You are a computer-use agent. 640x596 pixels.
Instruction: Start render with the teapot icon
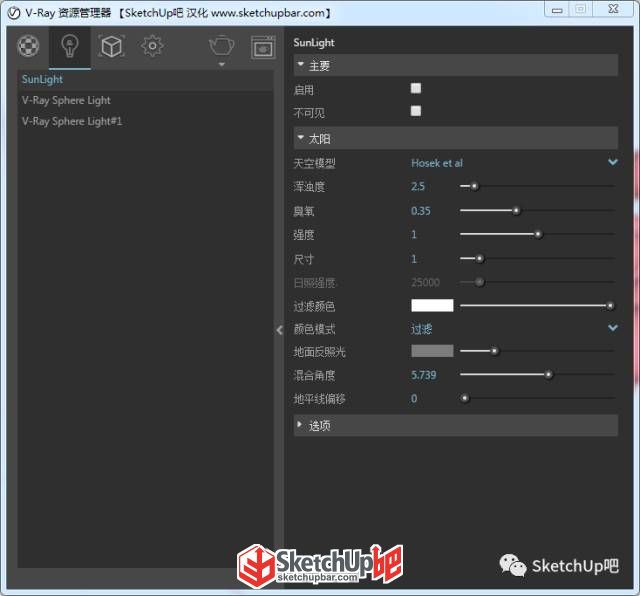pos(222,45)
